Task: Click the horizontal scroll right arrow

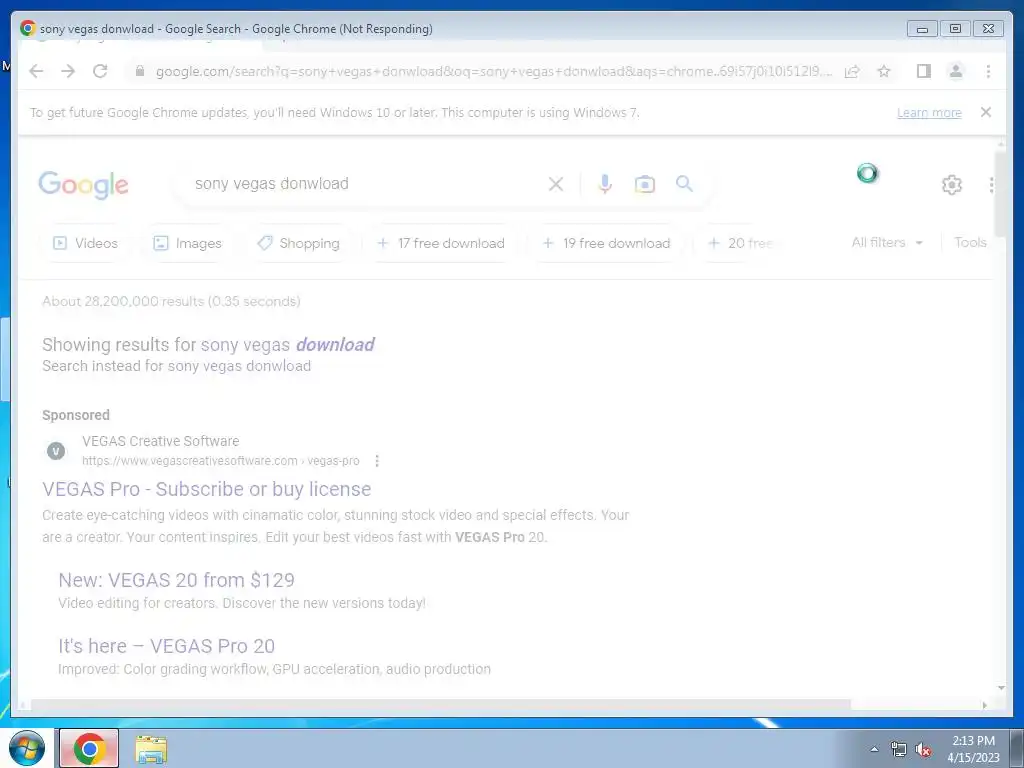Action: [985, 705]
